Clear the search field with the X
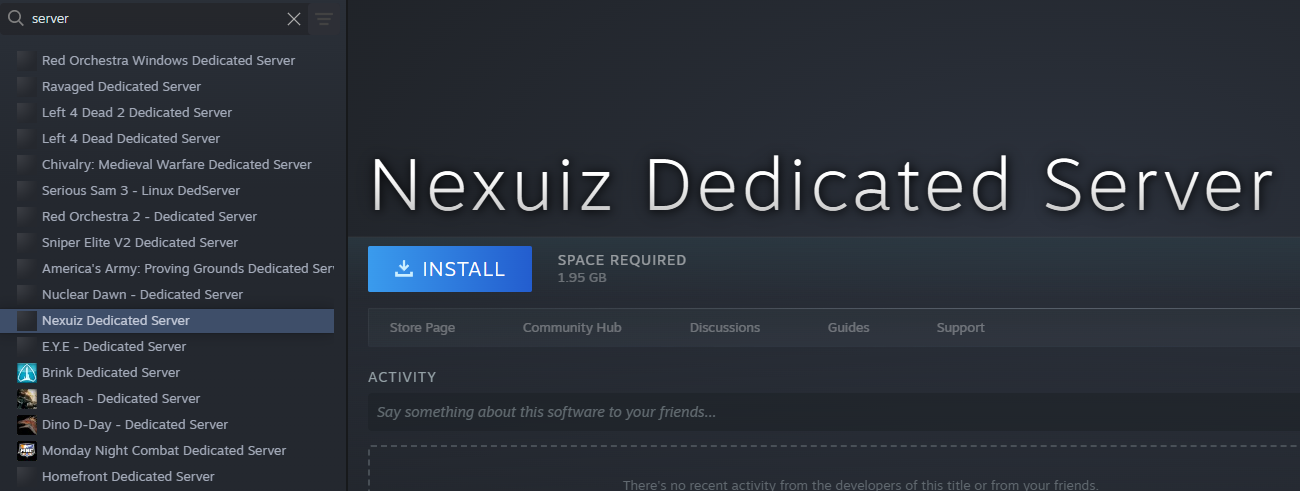 point(294,19)
